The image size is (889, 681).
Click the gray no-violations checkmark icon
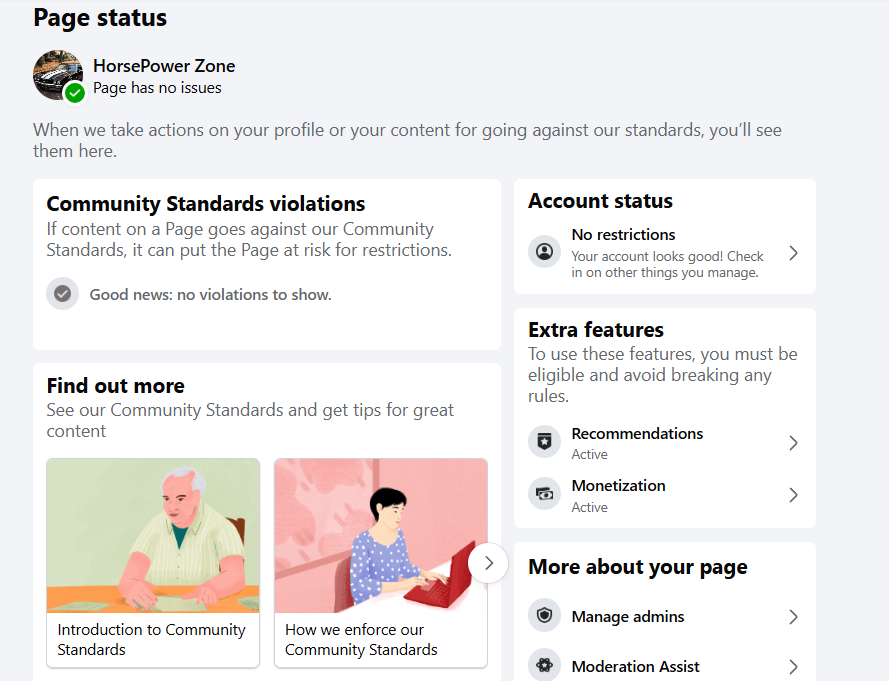point(62,294)
